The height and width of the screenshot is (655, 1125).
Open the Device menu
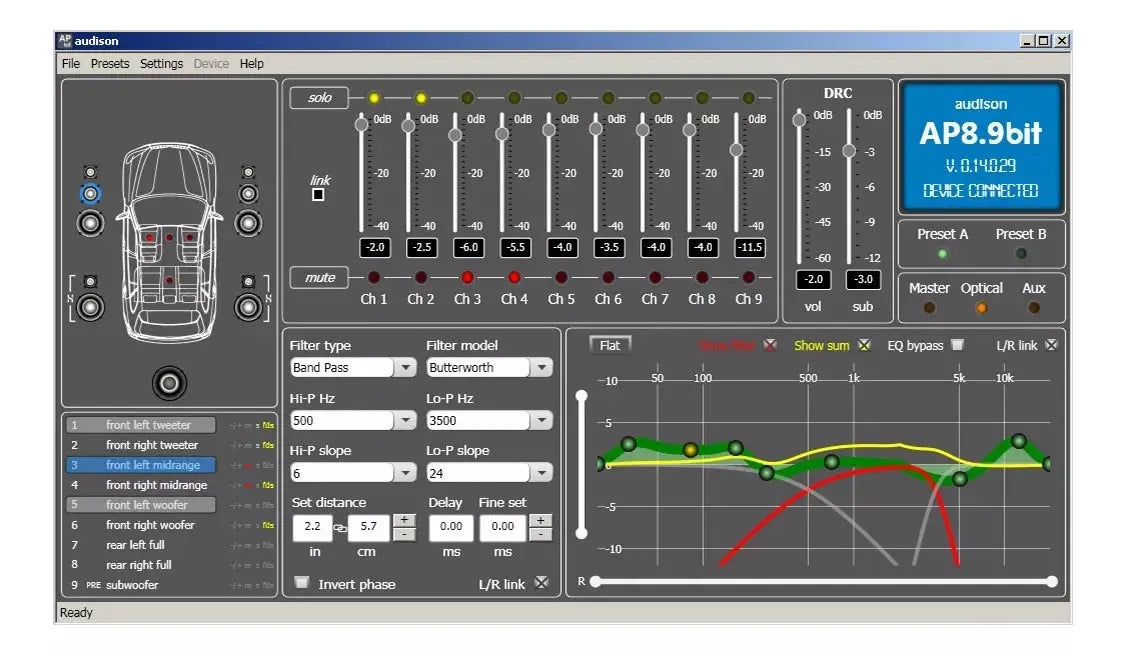(x=211, y=63)
